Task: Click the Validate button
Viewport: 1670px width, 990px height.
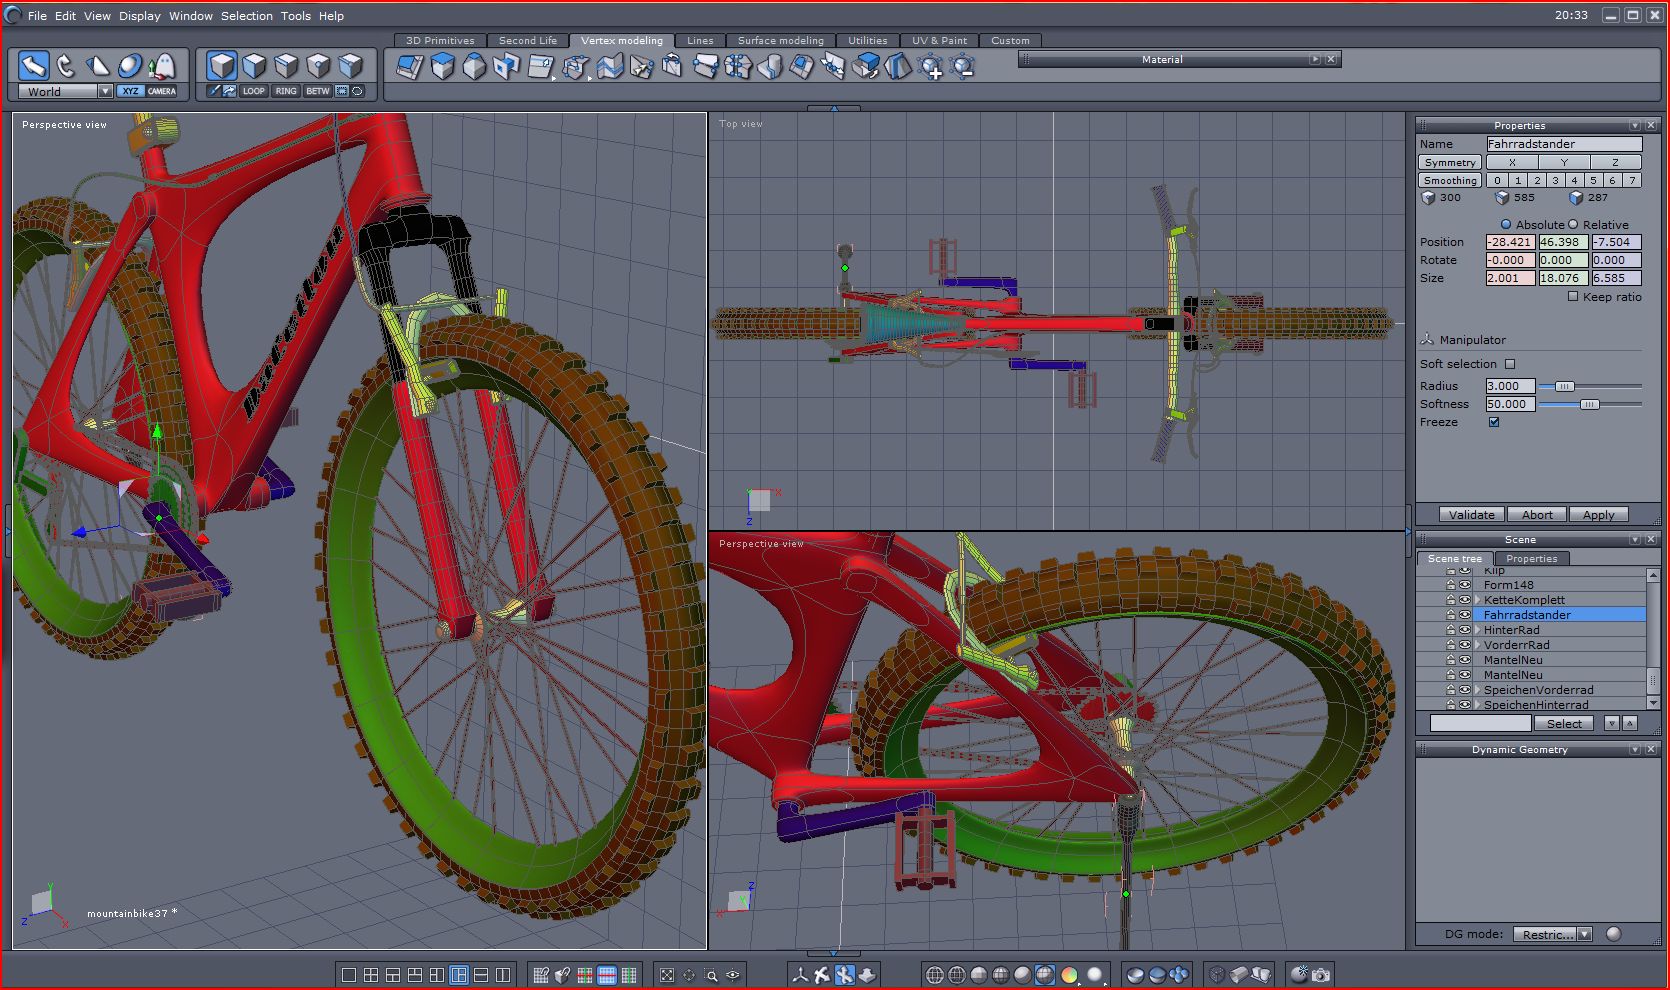Action: coord(1472,515)
